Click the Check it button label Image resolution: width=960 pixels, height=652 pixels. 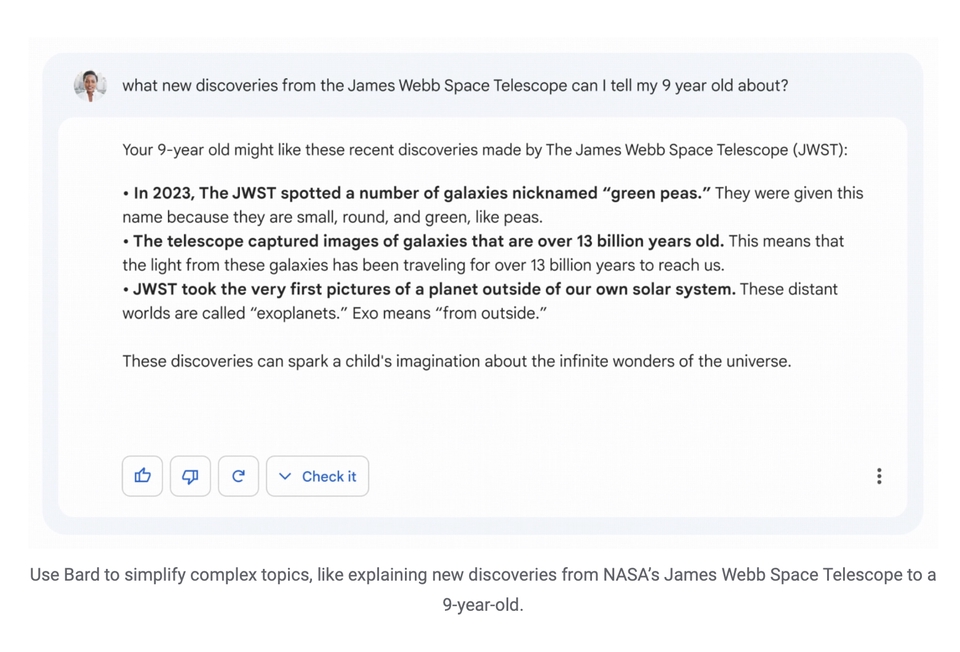tap(329, 476)
